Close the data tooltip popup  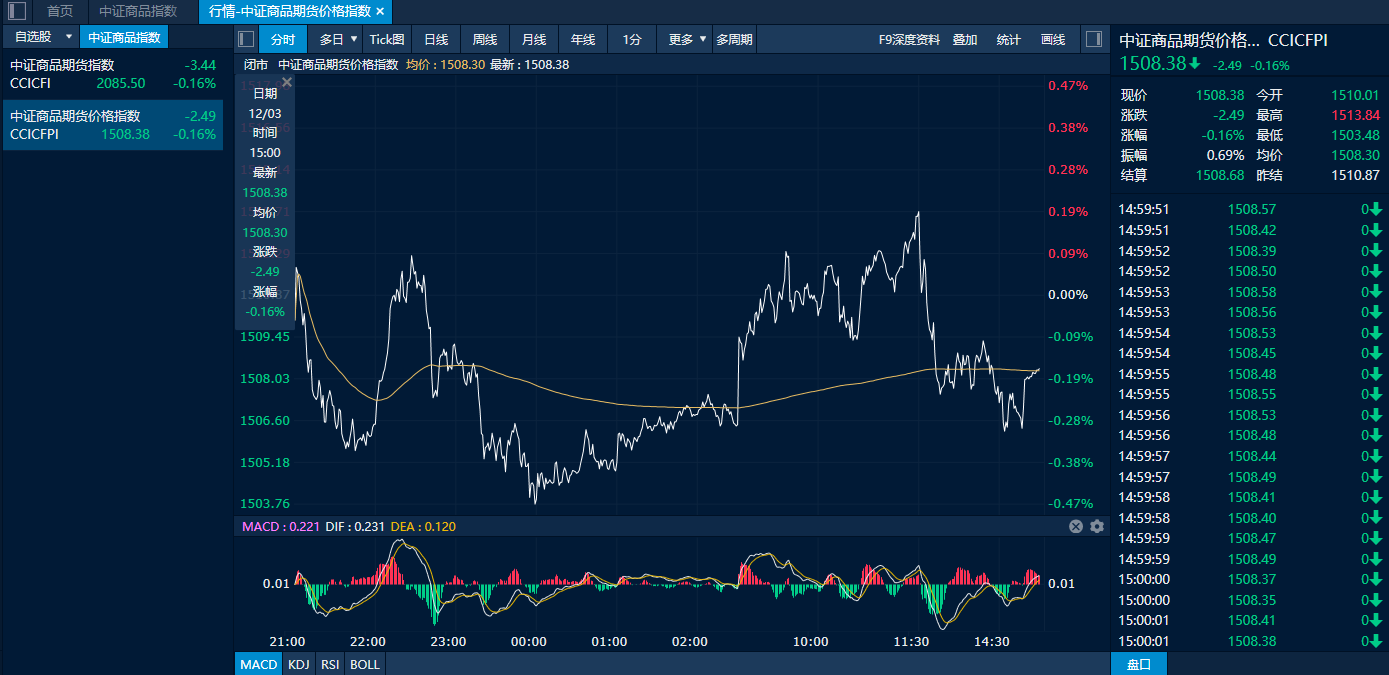point(287,83)
